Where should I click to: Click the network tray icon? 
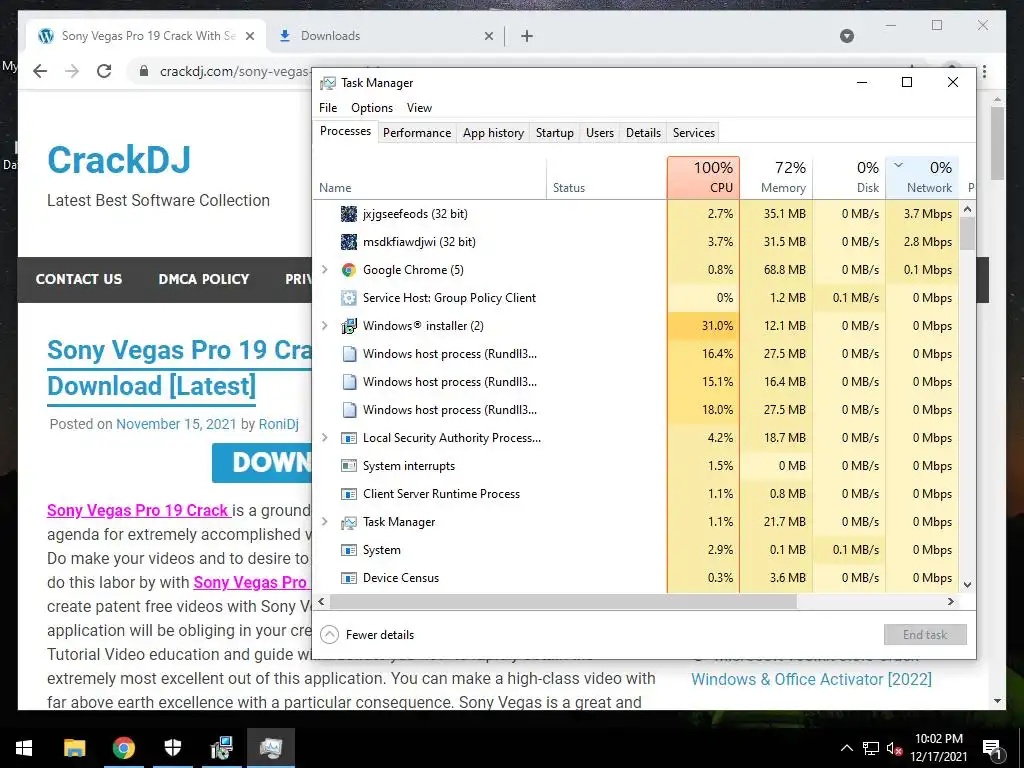[871, 749]
